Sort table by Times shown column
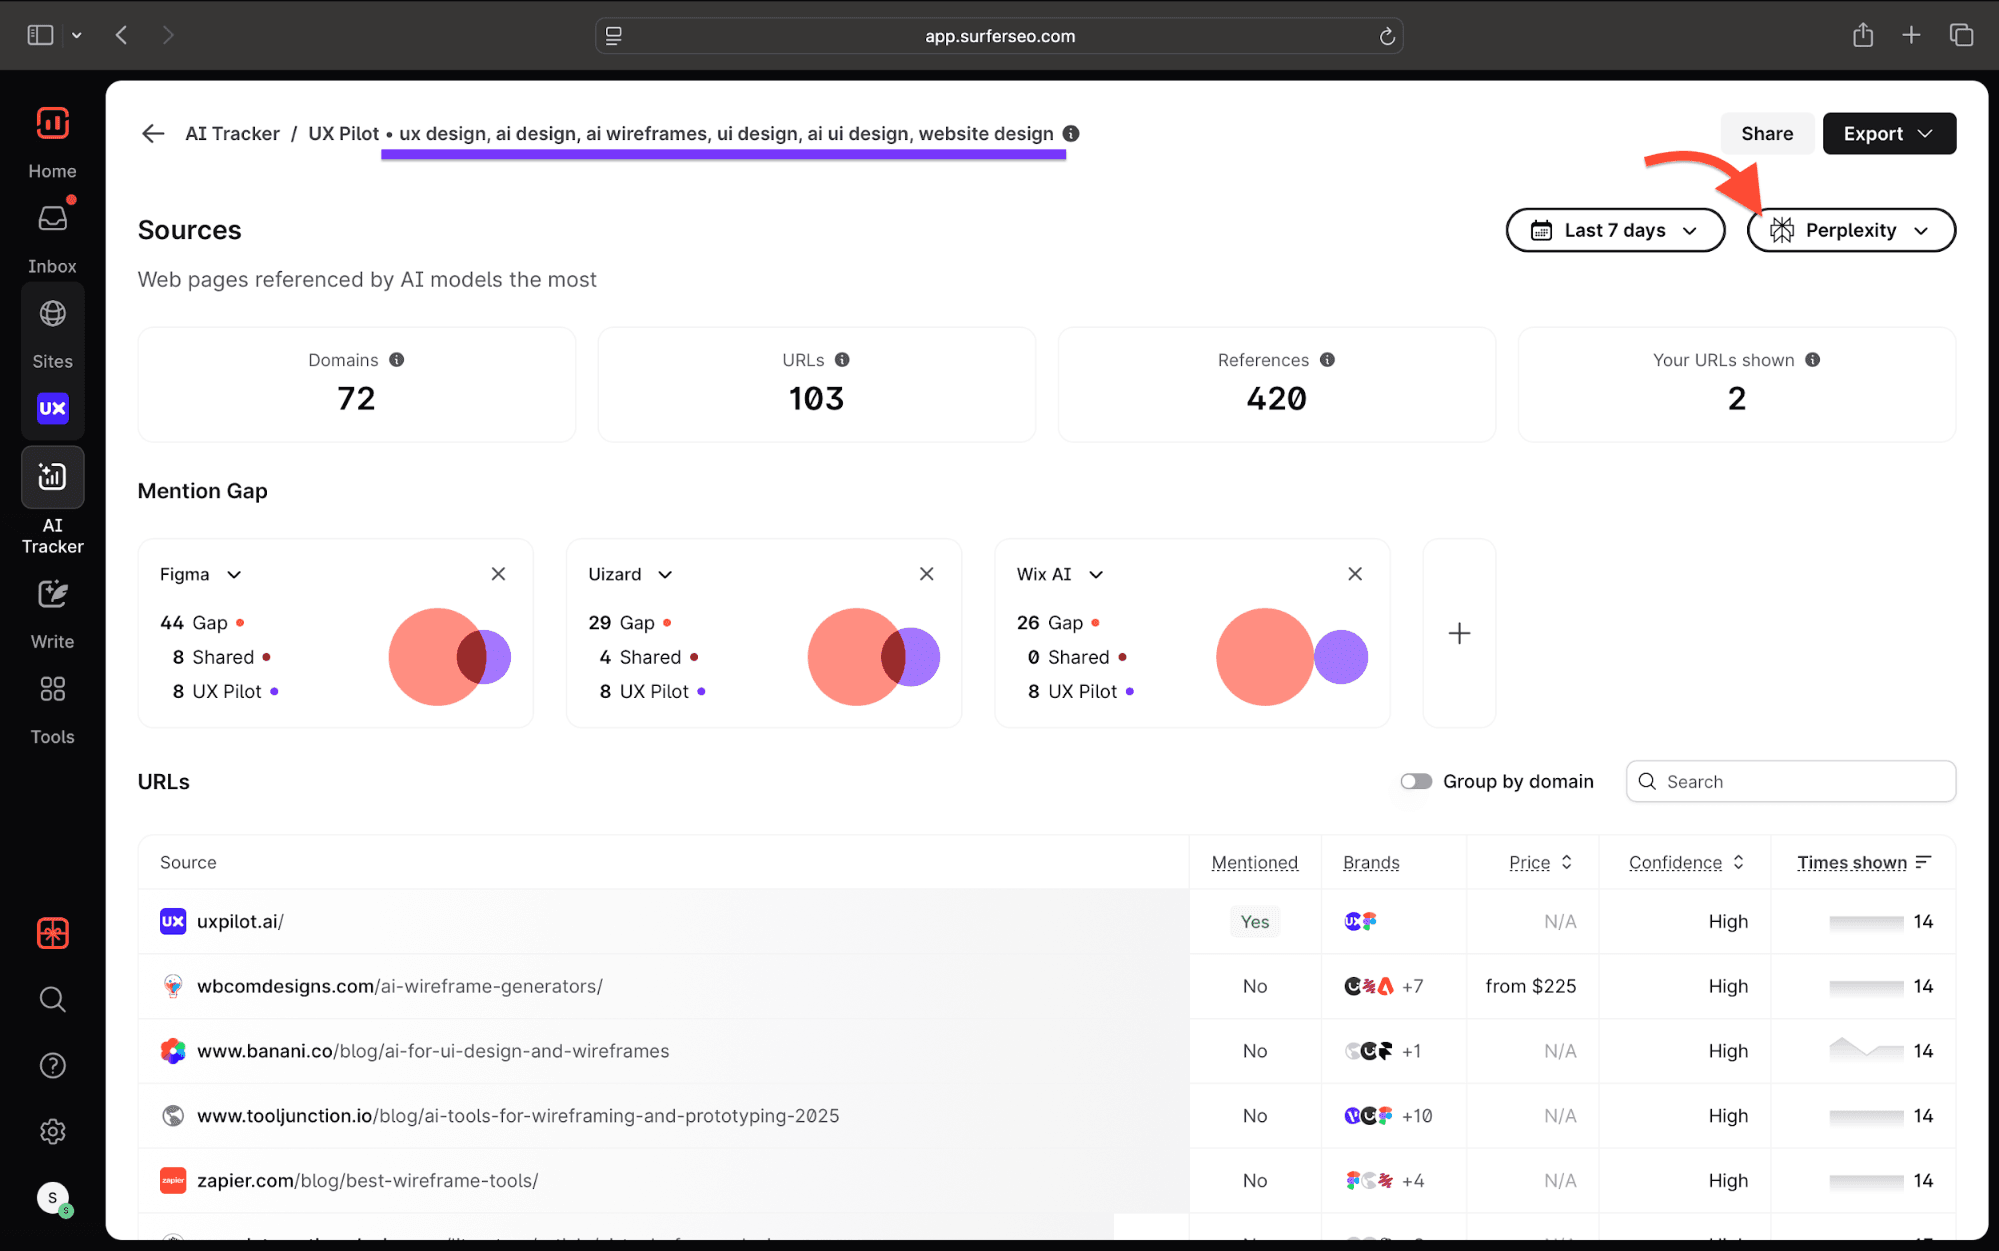This screenshot has height=1251, width=1999. [x=1863, y=862]
